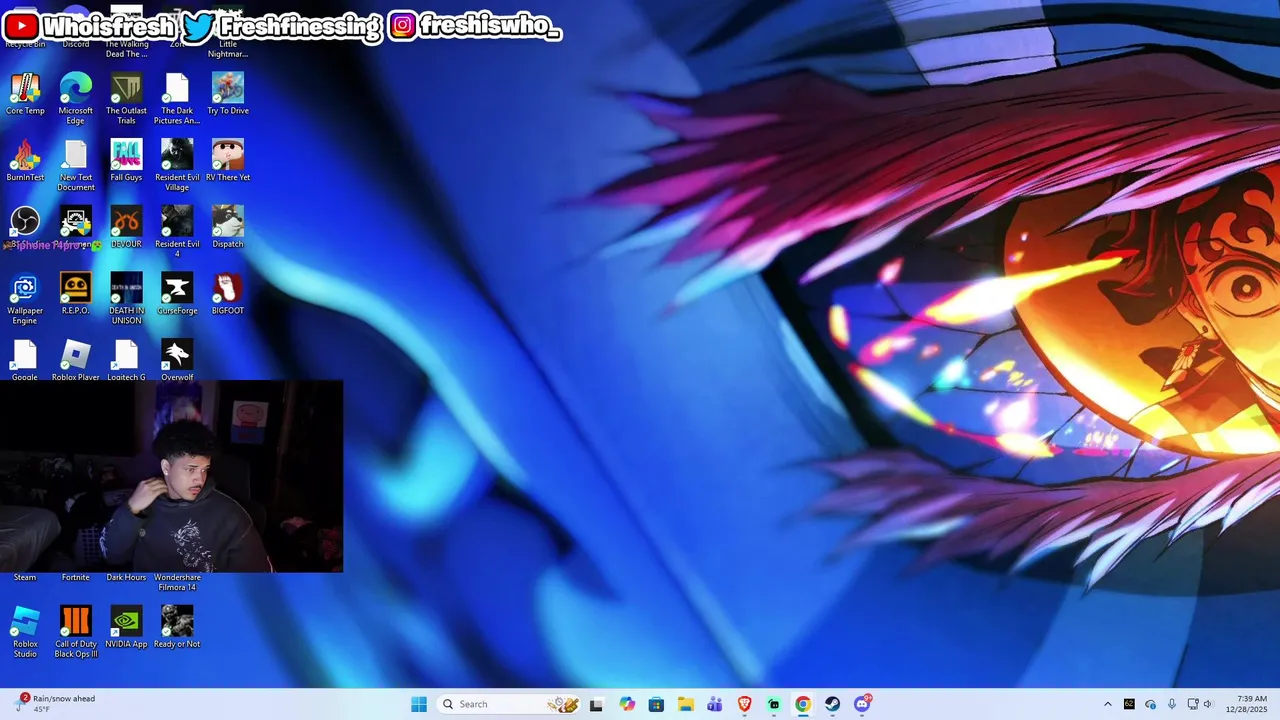The width and height of the screenshot is (1280, 720).
Task: Select Call of Duty Black Ops III icon
Action: click(x=76, y=632)
